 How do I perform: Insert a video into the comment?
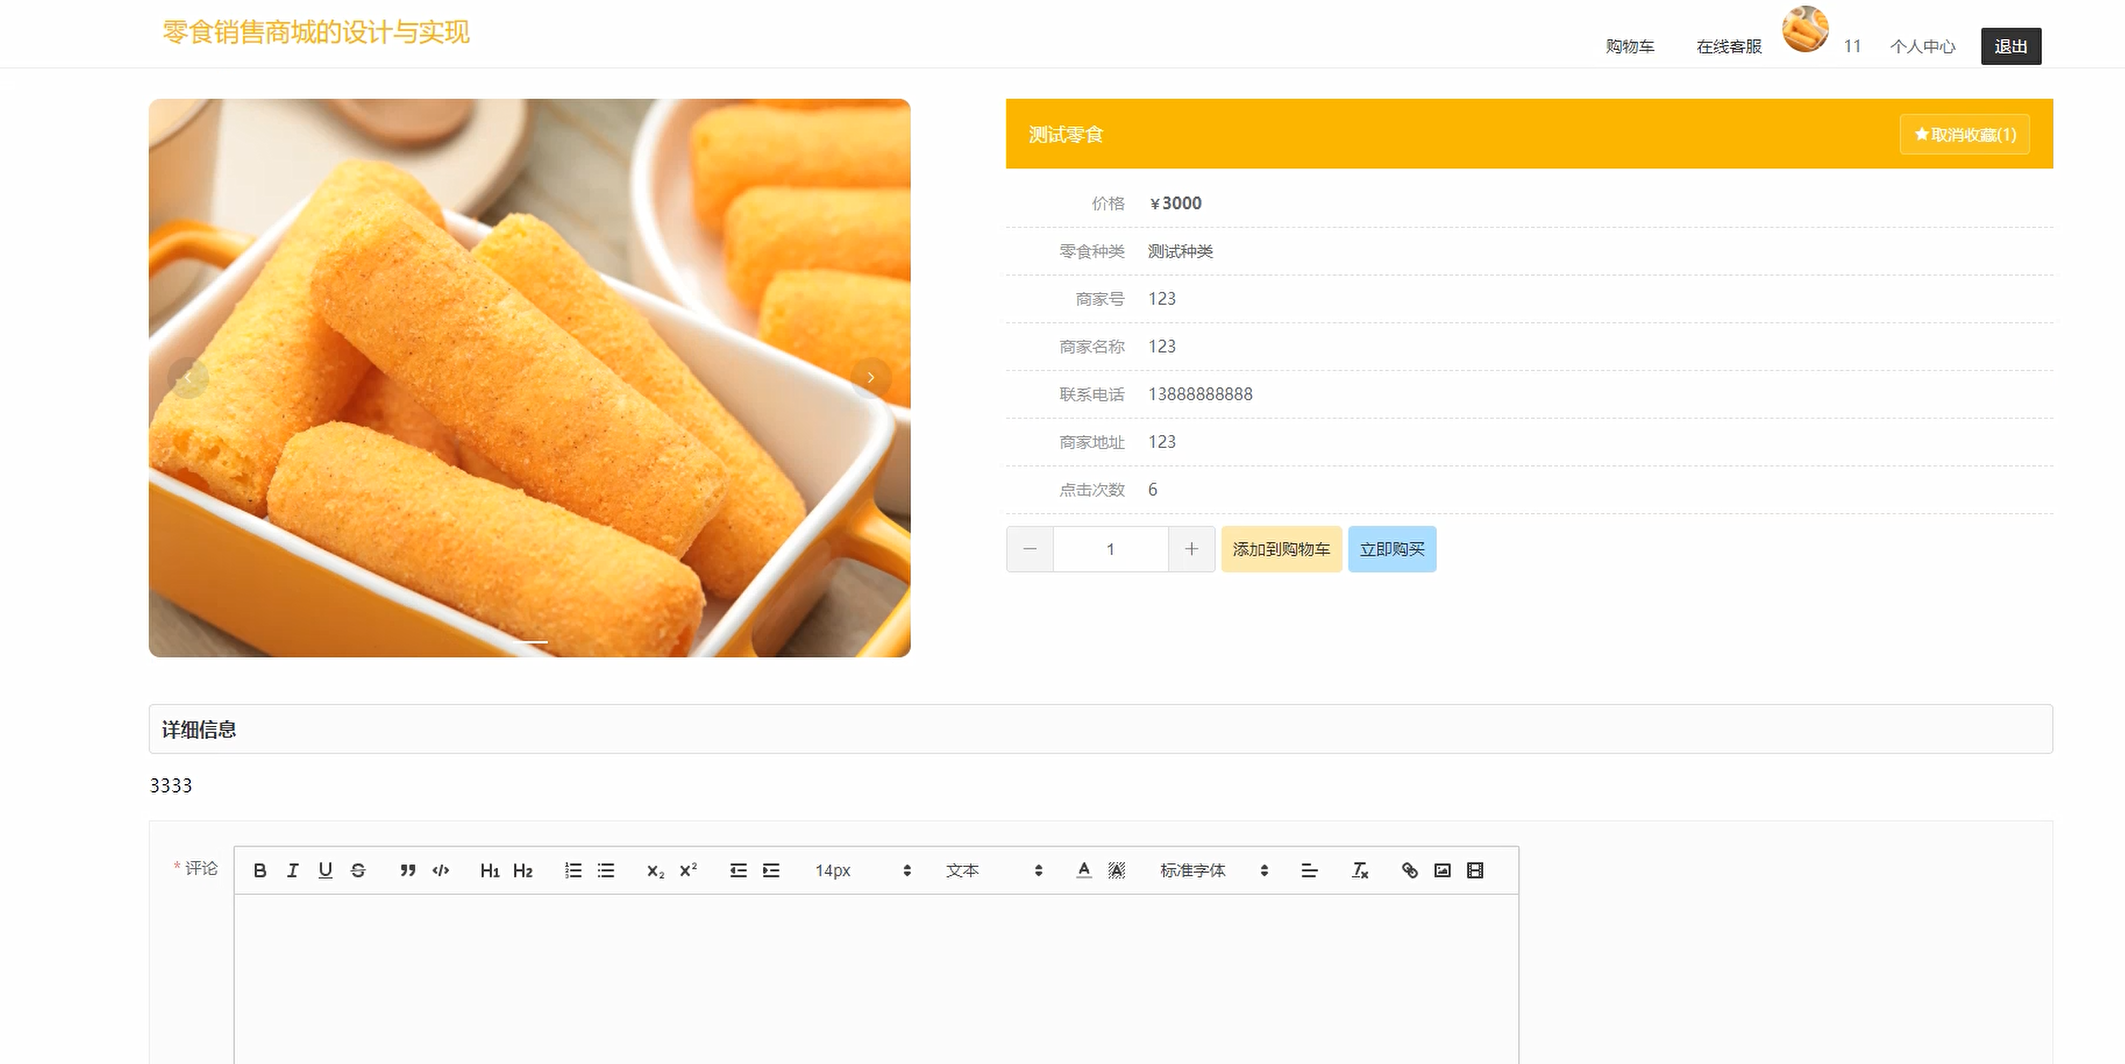click(x=1475, y=871)
